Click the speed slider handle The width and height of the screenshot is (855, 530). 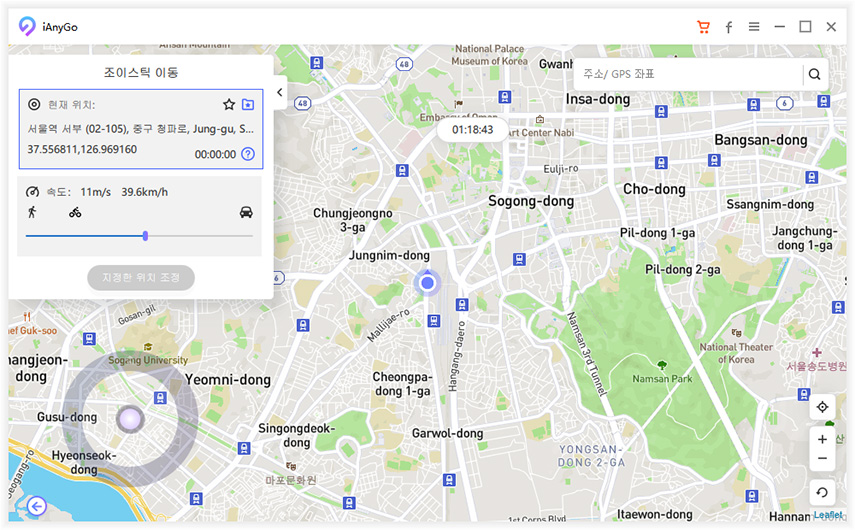145,236
